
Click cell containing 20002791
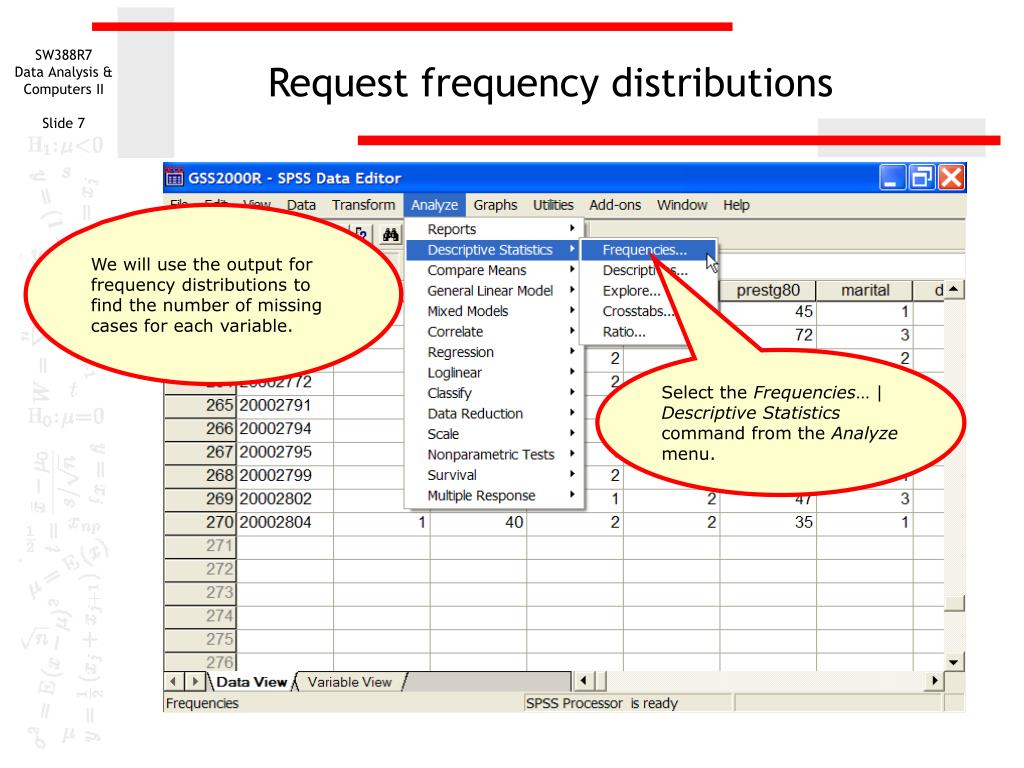coord(285,405)
